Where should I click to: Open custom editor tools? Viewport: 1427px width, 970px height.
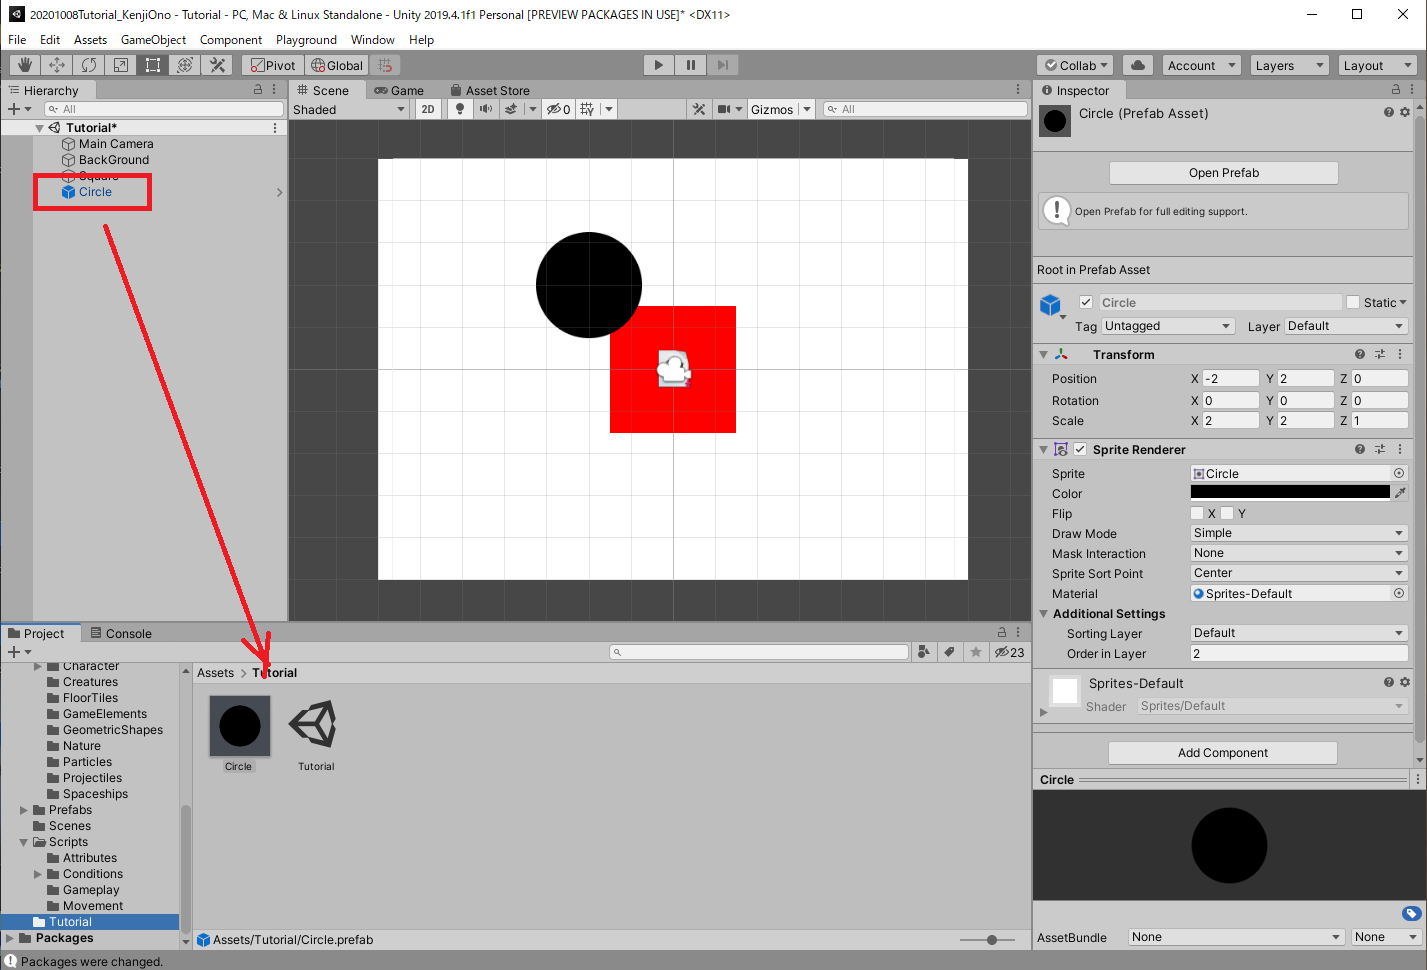217,65
